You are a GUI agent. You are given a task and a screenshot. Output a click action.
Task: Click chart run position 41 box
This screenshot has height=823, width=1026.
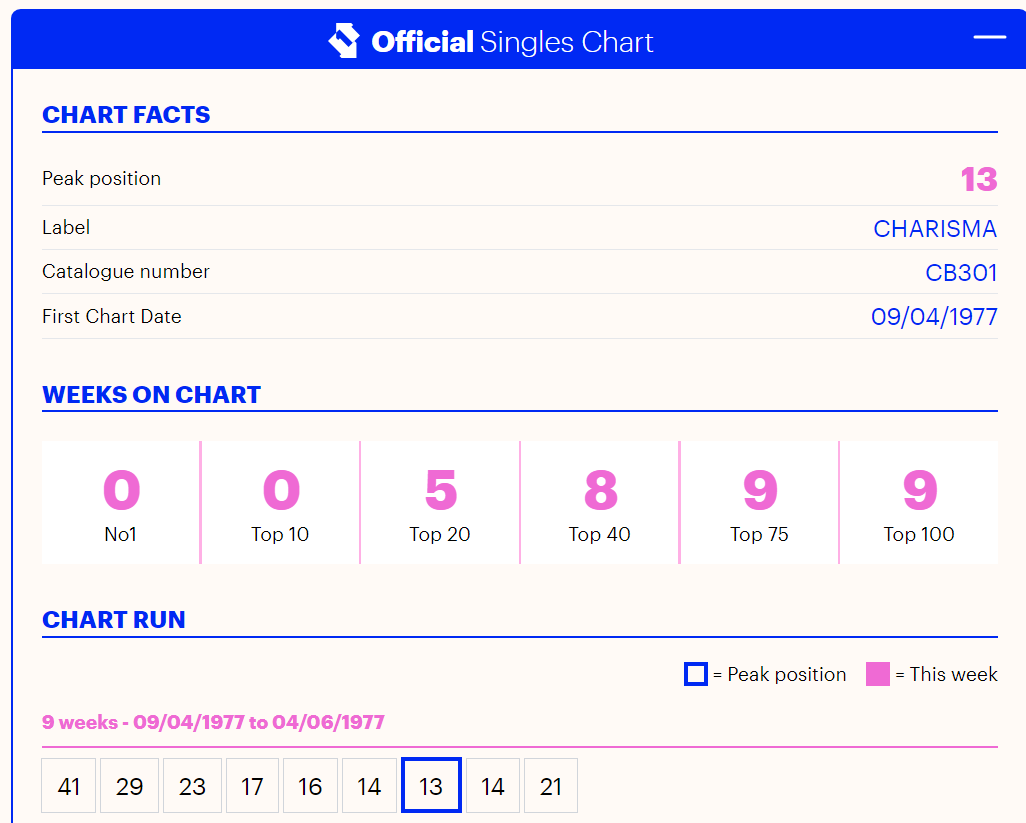tap(69, 786)
